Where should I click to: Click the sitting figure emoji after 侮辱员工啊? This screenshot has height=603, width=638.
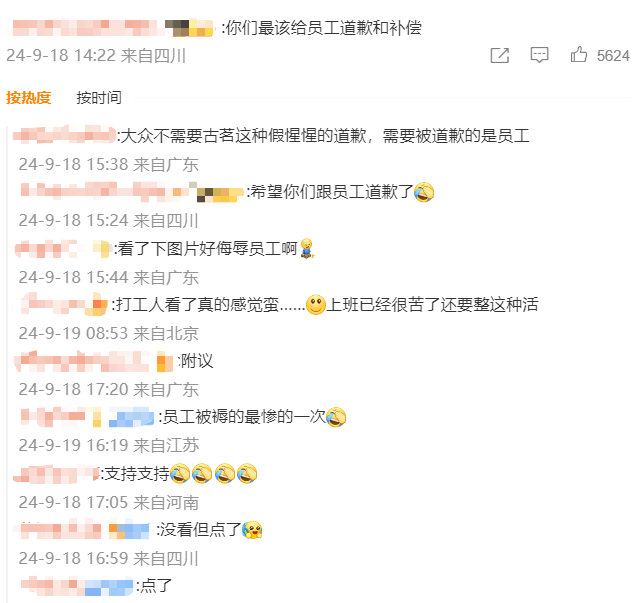click(307, 248)
